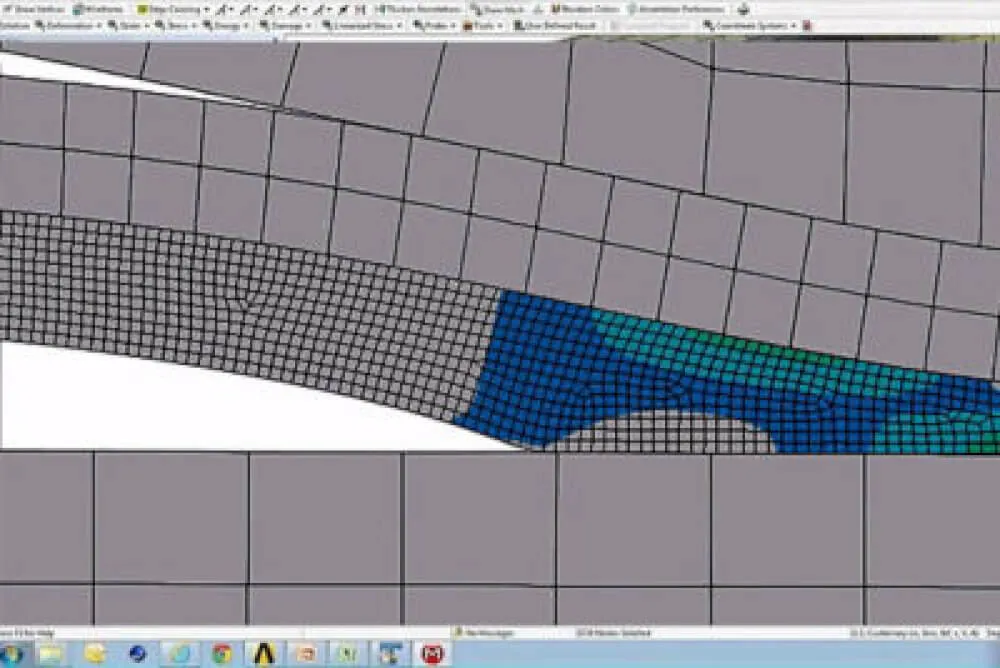Open the Tools menu in the Solution toolbar
Screen dimensions: 1000x668
tap(485, 25)
